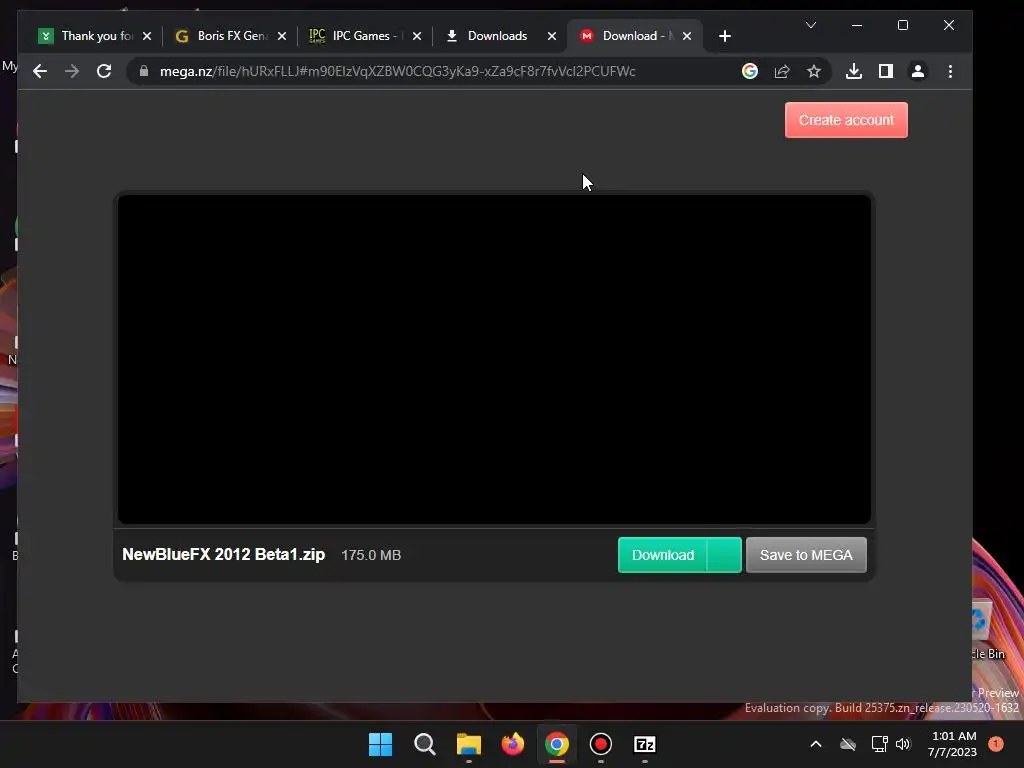This screenshot has height=768, width=1024.
Task: Open notification bell badge
Action: pyautogui.click(x=996, y=744)
